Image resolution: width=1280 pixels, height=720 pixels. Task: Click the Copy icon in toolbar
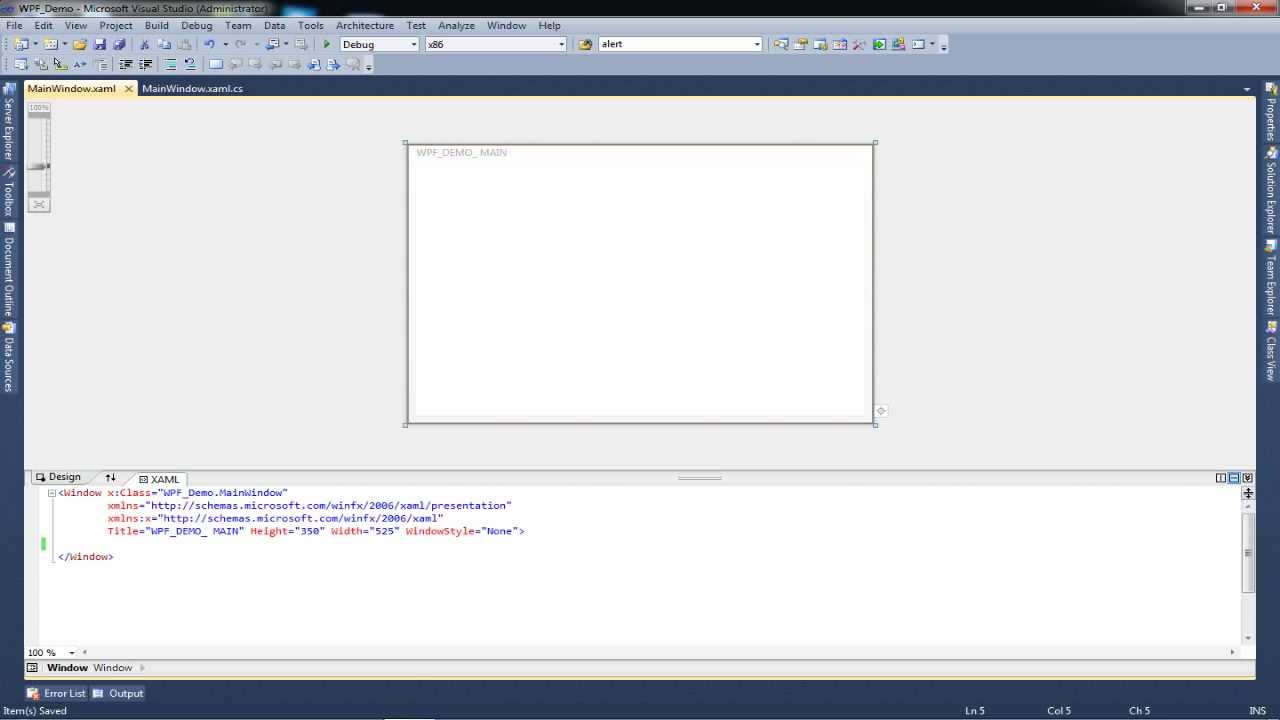pos(164,44)
